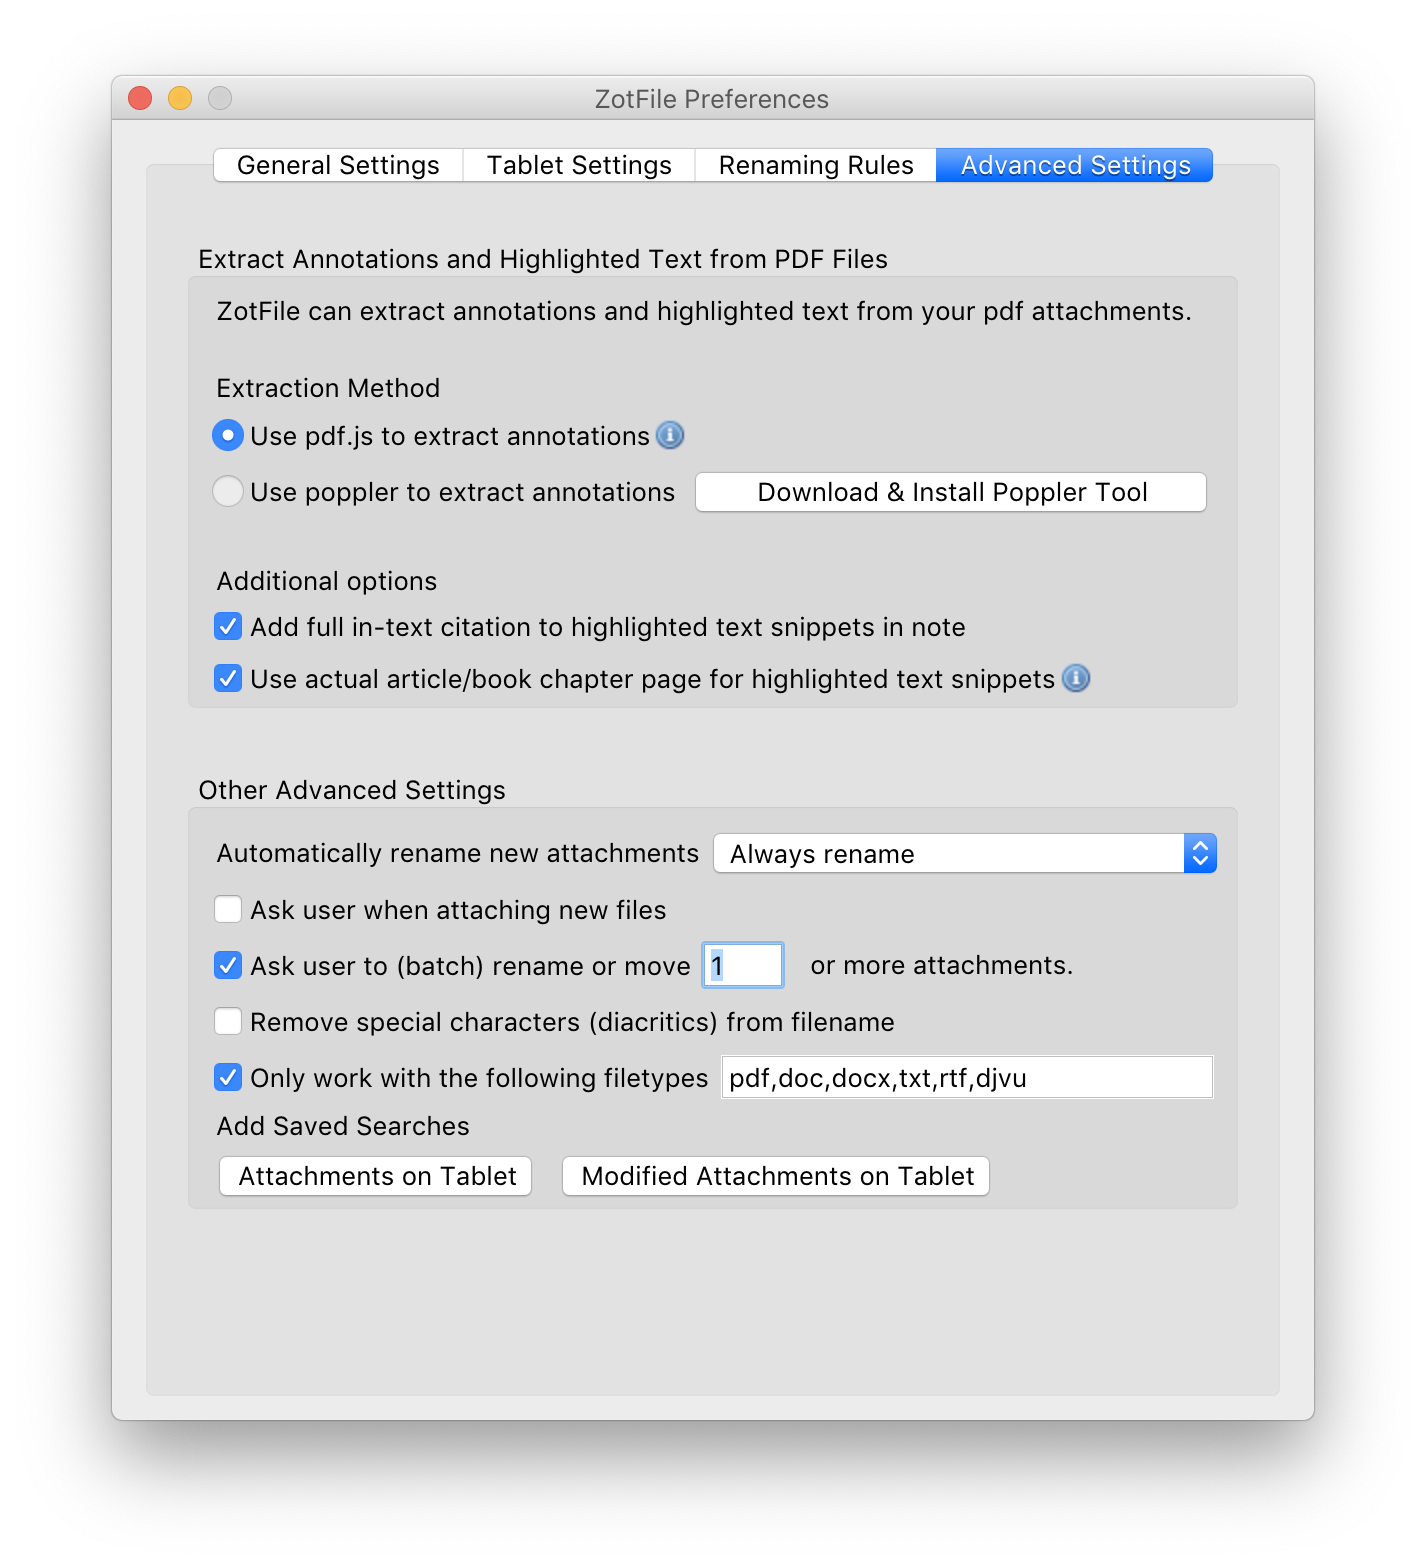Select 'Use poppler to extract annotations' radio
The image size is (1426, 1568).
click(x=228, y=491)
